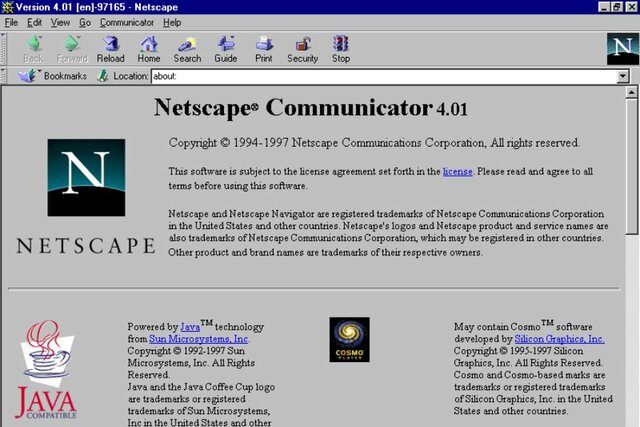
Task: Open the Guide toolbar button
Action: click(x=226, y=49)
